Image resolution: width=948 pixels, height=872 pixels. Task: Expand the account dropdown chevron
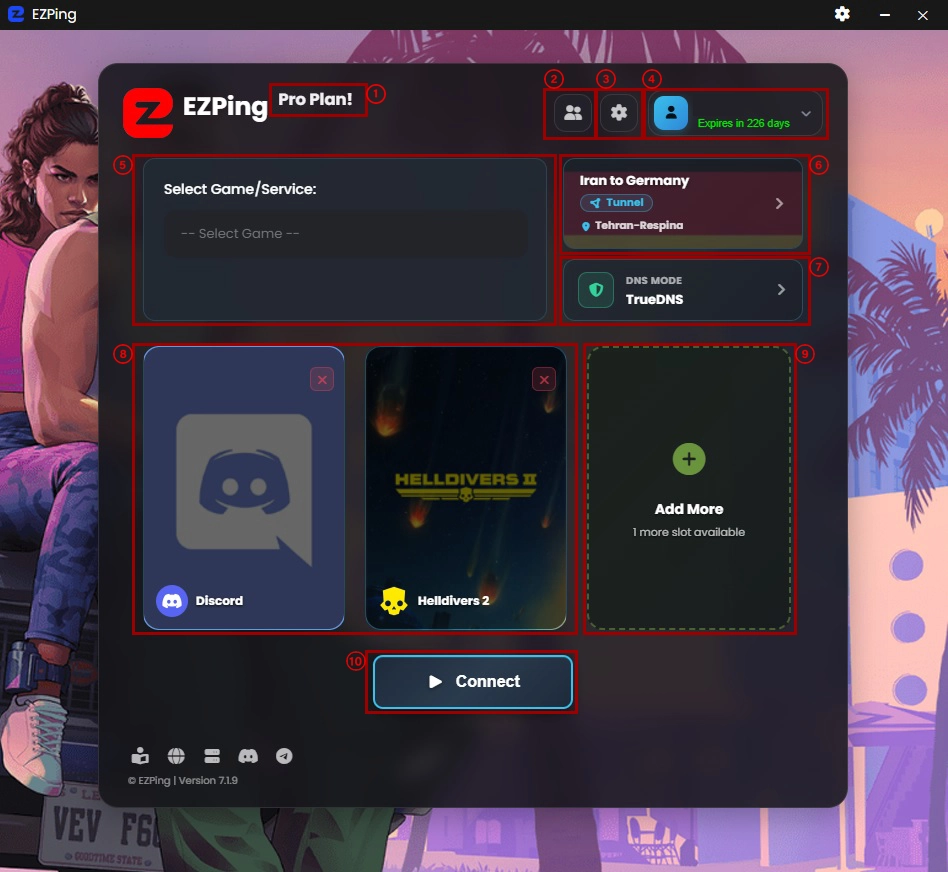coord(805,114)
